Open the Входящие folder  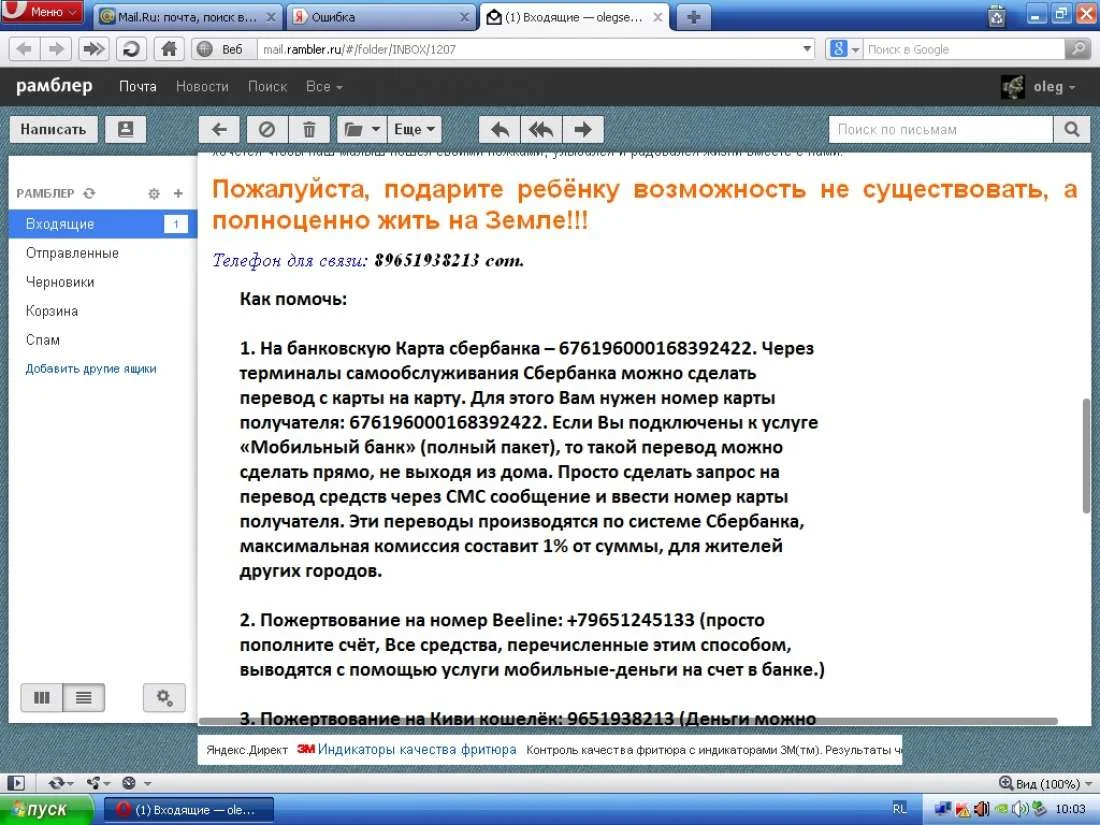point(102,224)
